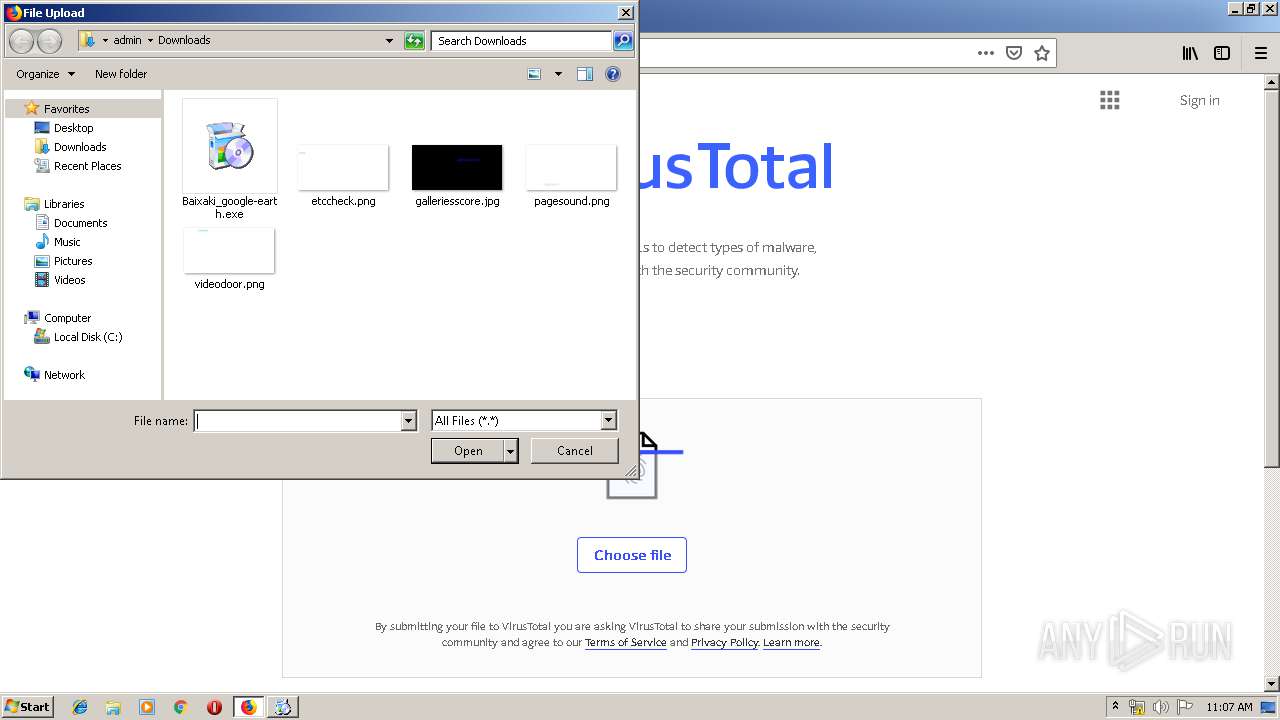The height and width of the screenshot is (720, 1280).
Task: Open volume control in system tray
Action: (1159, 707)
